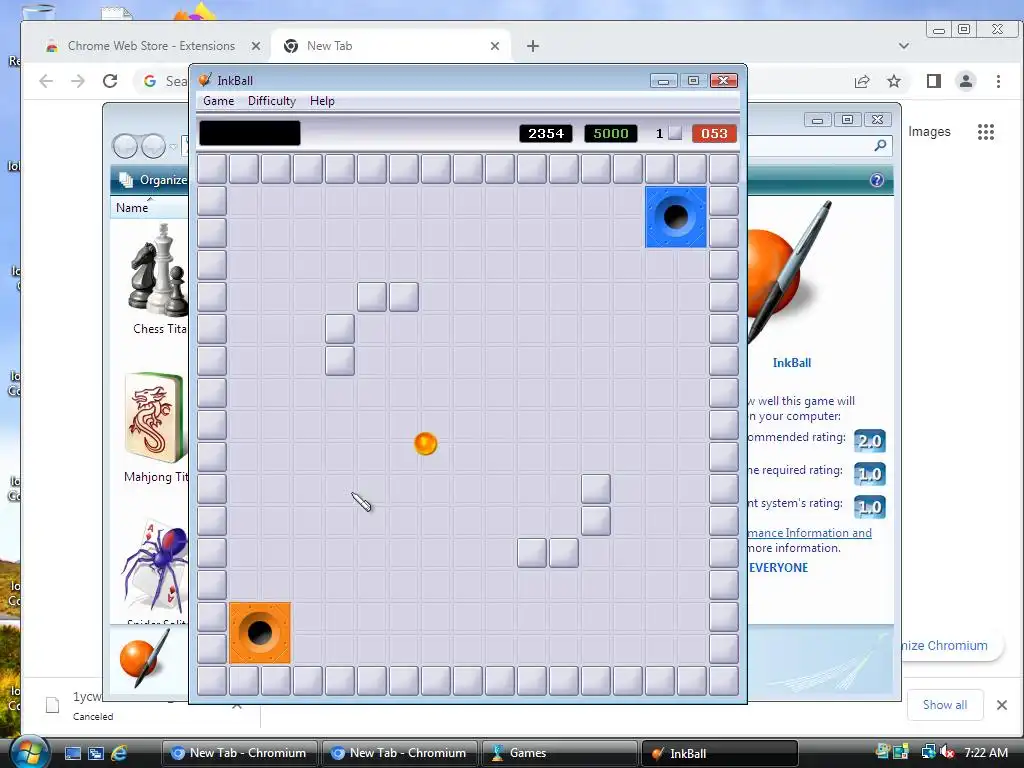This screenshot has height=768, width=1024.
Task: Click the black ink preview box
Action: [x=249, y=133]
